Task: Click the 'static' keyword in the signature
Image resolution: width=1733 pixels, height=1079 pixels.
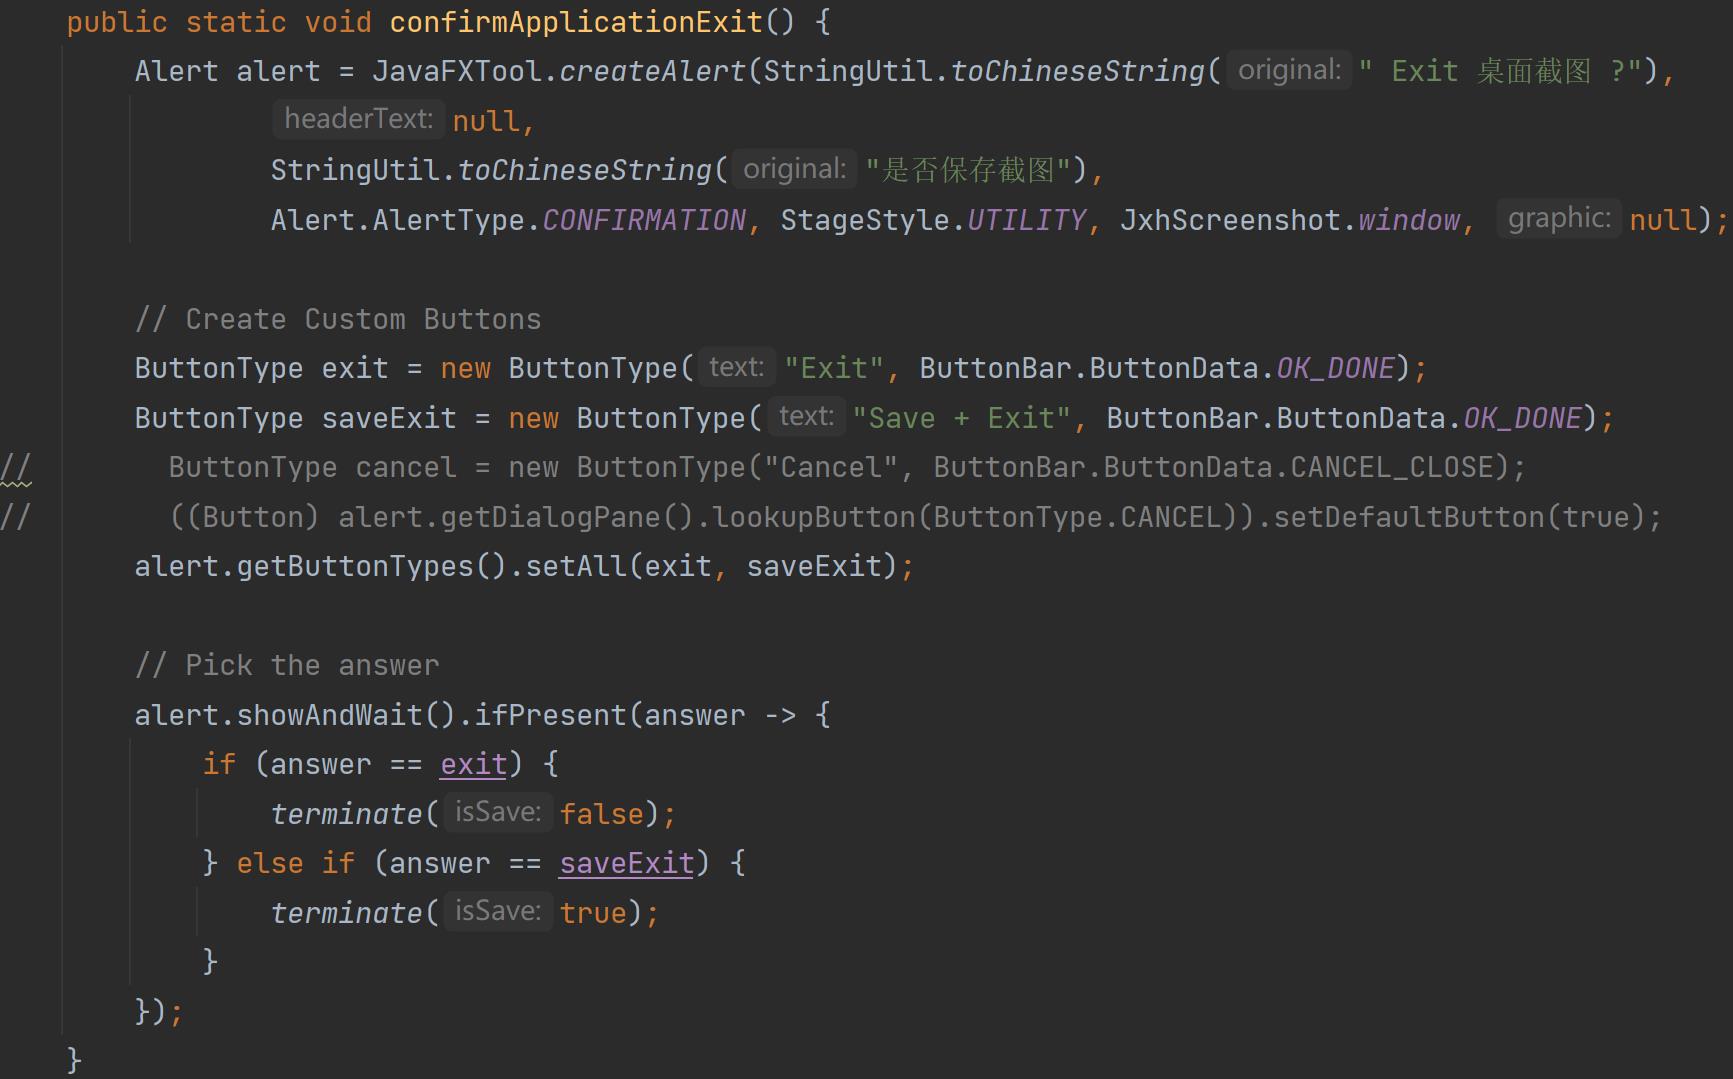Action: (x=236, y=22)
